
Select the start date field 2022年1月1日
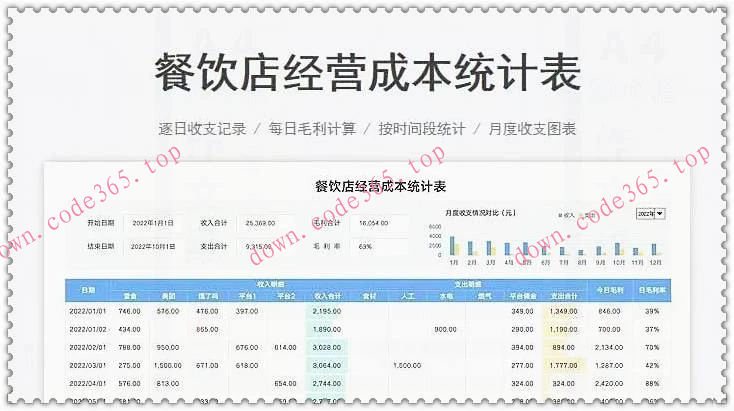(x=153, y=223)
